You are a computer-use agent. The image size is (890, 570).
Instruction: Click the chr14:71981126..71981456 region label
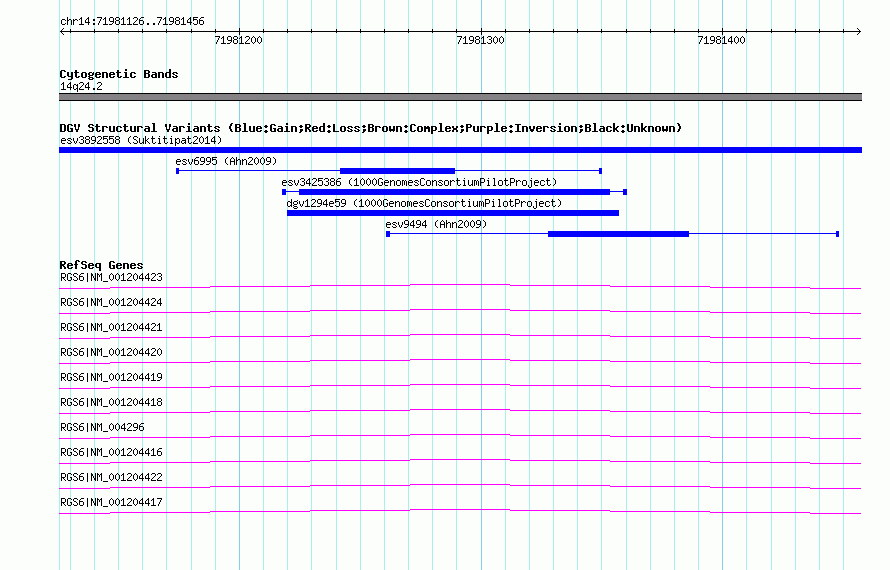click(132, 22)
